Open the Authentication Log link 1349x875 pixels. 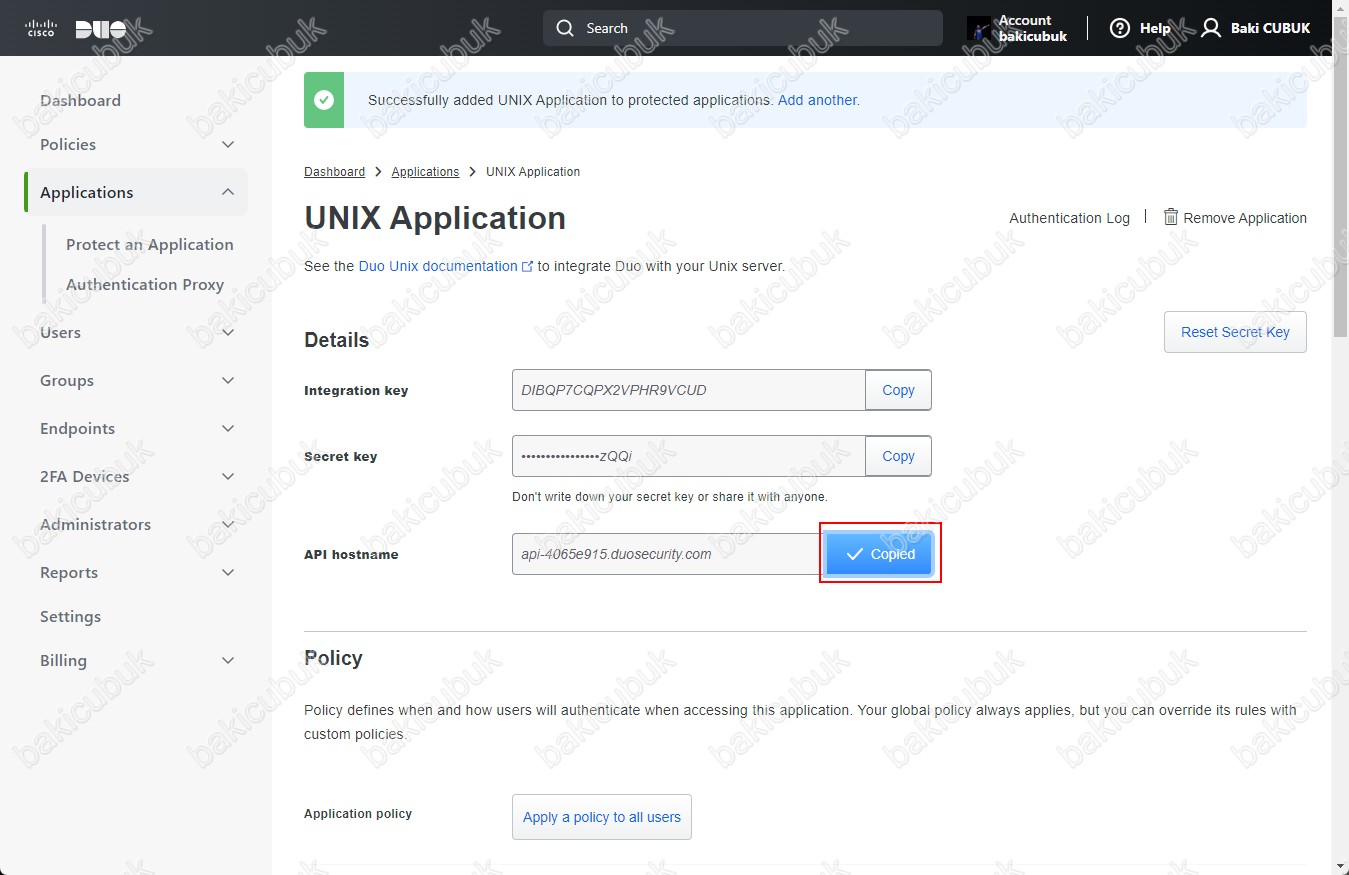(x=1069, y=218)
